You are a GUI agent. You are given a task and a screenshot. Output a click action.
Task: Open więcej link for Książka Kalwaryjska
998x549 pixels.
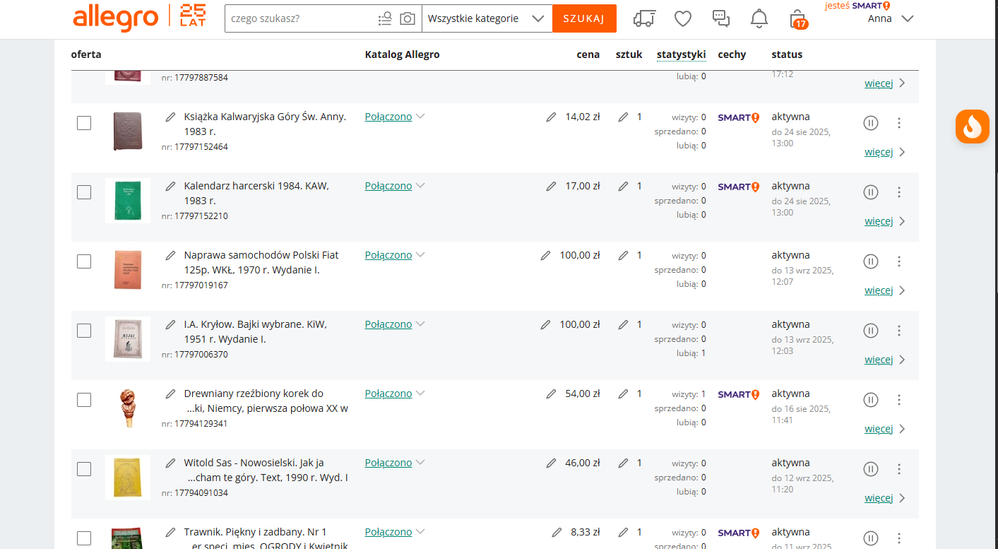[878, 152]
